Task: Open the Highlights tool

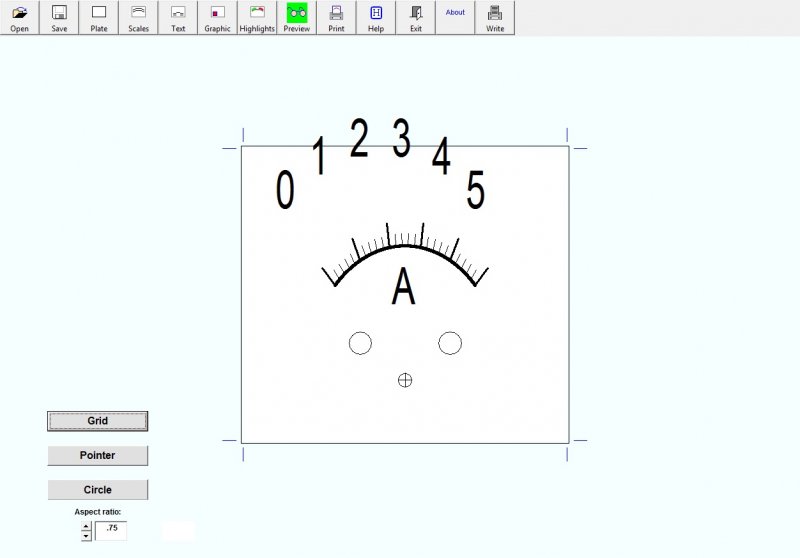Action: click(x=257, y=18)
